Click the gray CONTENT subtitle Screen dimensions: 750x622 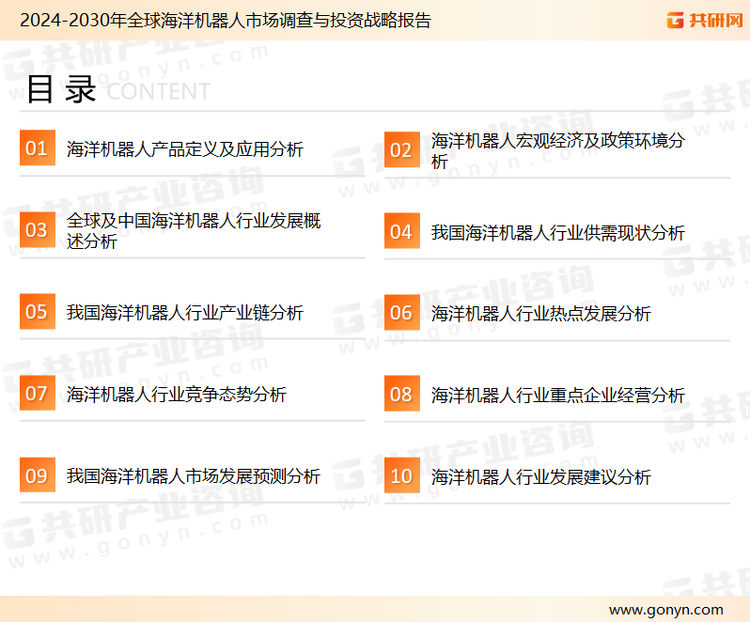point(158,91)
